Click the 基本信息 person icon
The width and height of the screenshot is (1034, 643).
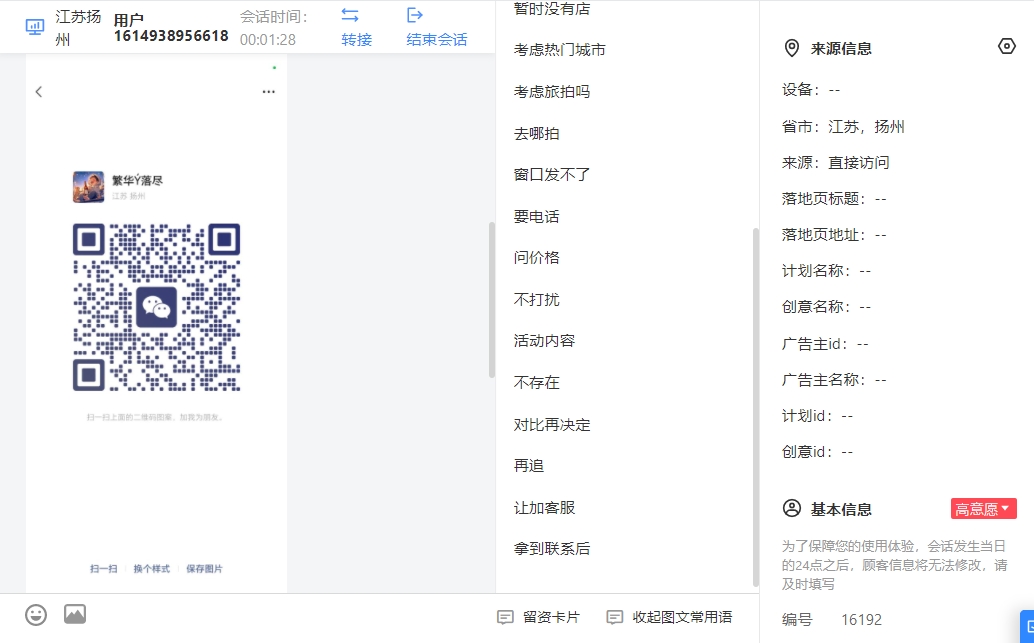point(791,508)
